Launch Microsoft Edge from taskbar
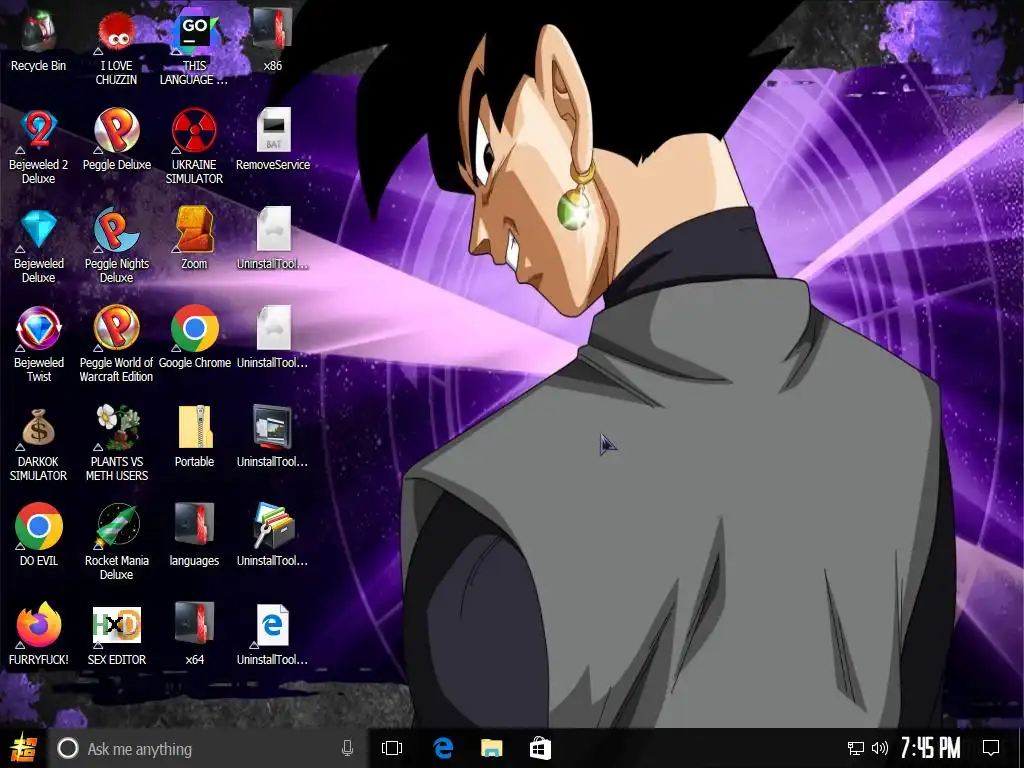Viewport: 1024px width, 768px height. [443, 748]
